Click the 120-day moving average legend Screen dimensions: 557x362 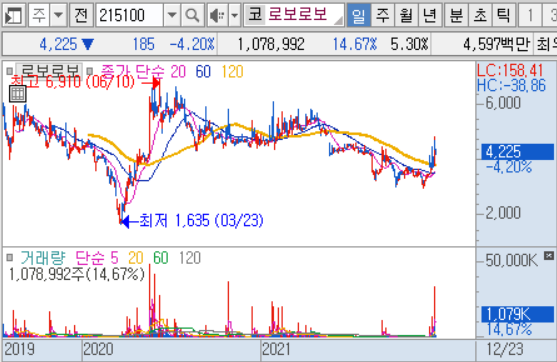pos(232,72)
